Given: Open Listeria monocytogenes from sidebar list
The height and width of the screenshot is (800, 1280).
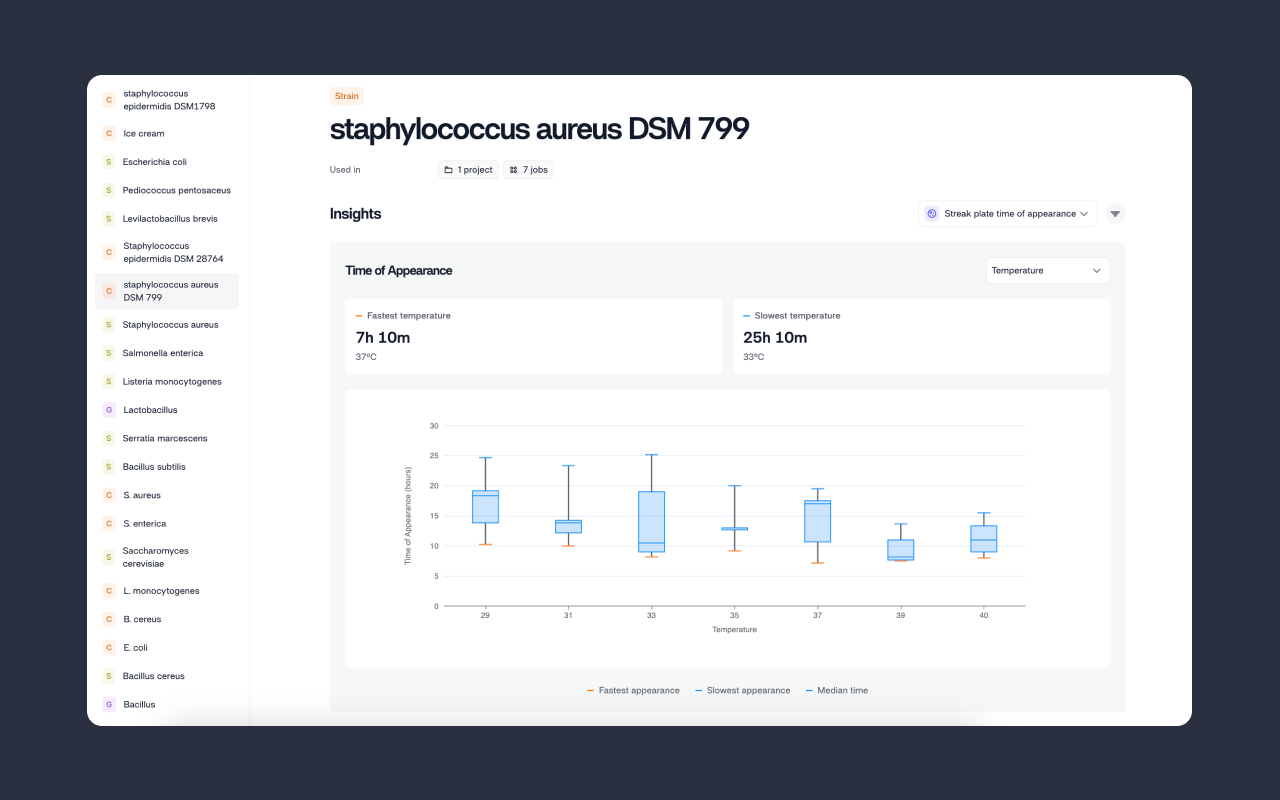Looking at the screenshot, I should pos(172,382).
